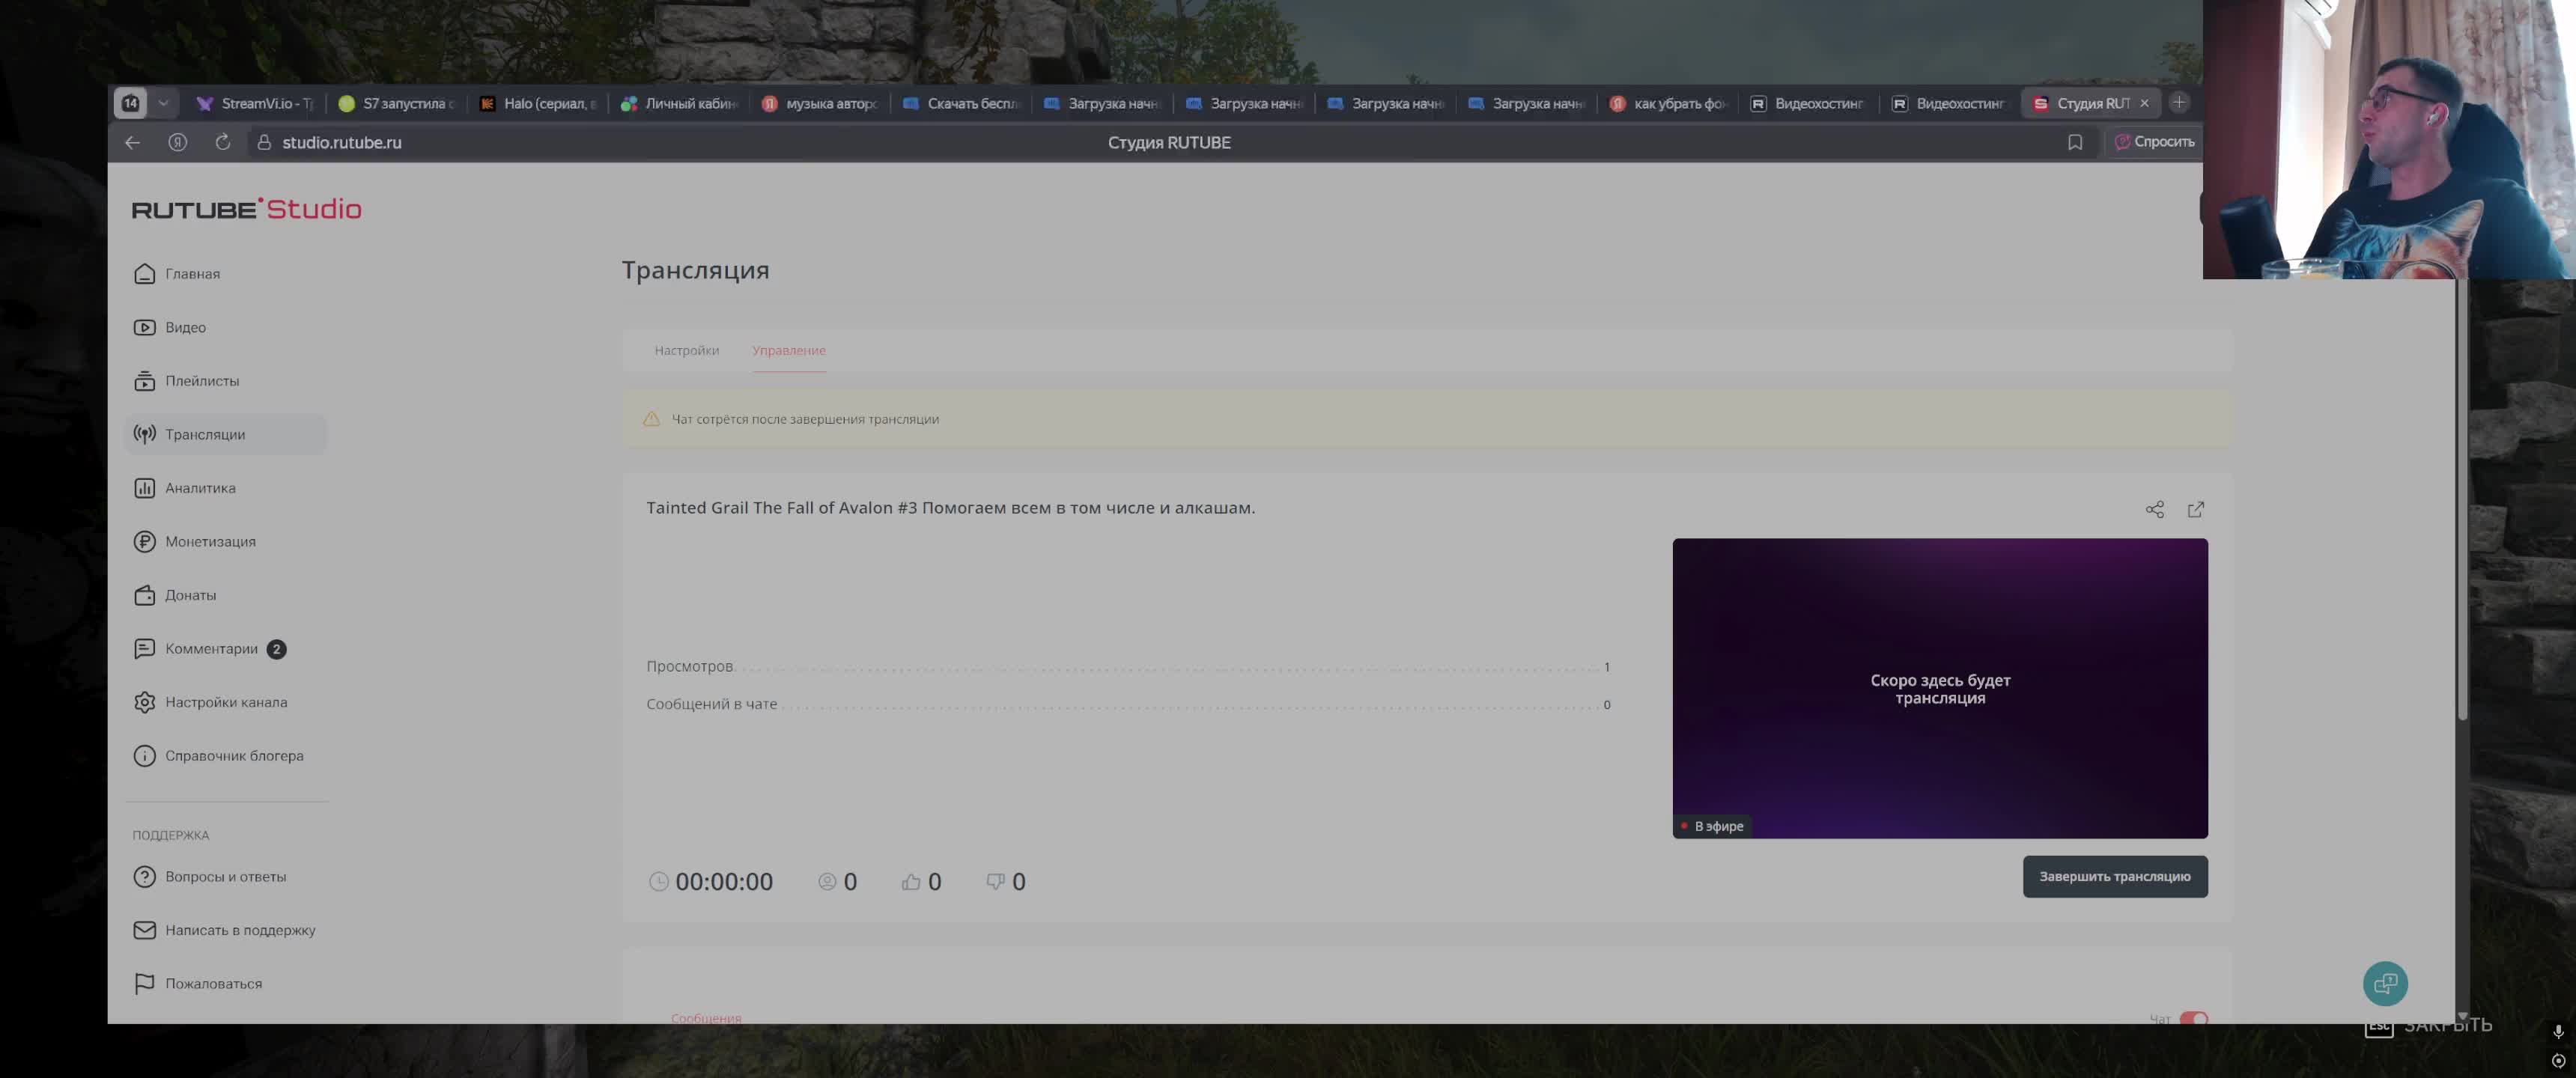Bookmark the page in address bar

[x=2074, y=143]
